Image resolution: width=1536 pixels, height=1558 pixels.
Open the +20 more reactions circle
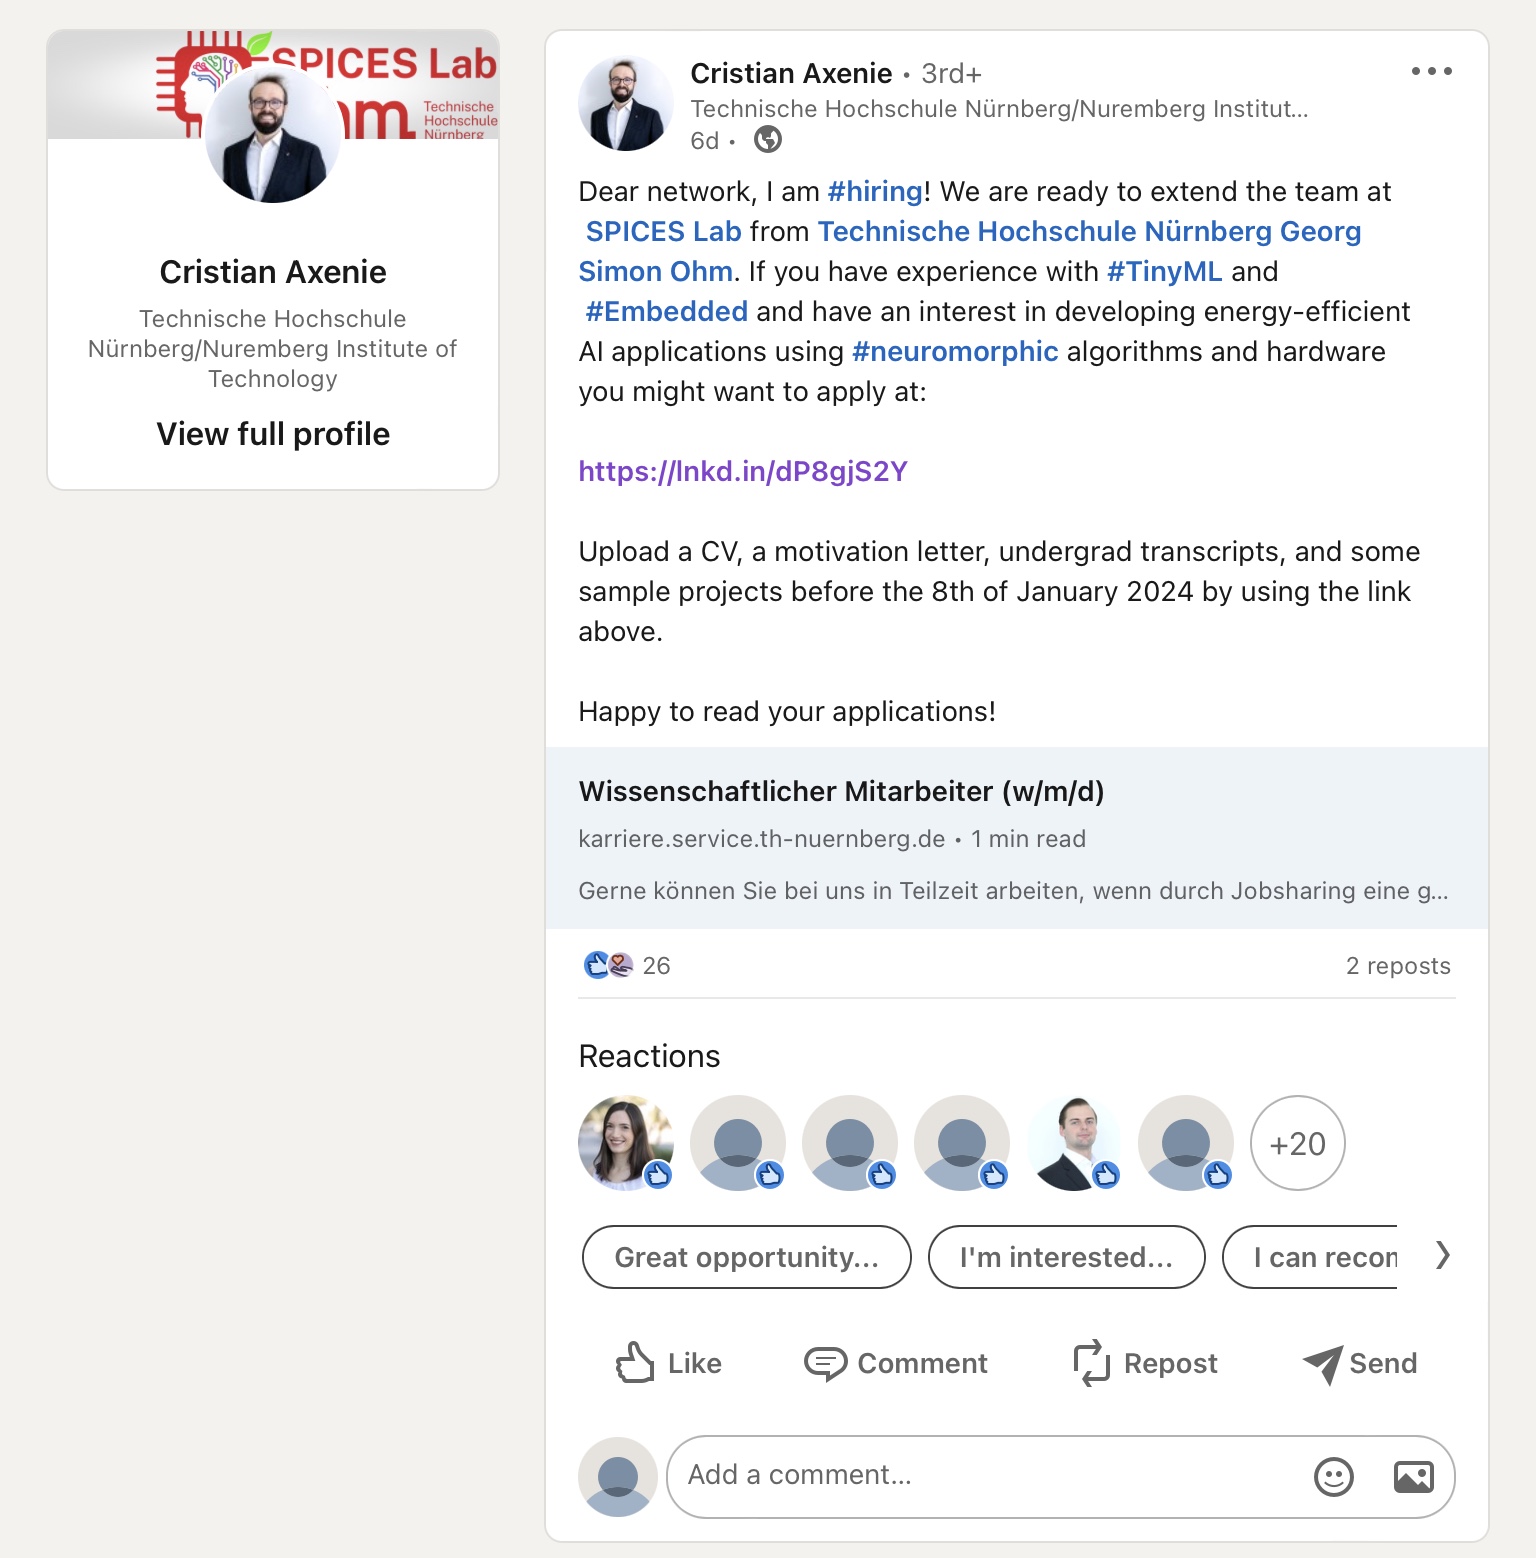tap(1297, 1143)
